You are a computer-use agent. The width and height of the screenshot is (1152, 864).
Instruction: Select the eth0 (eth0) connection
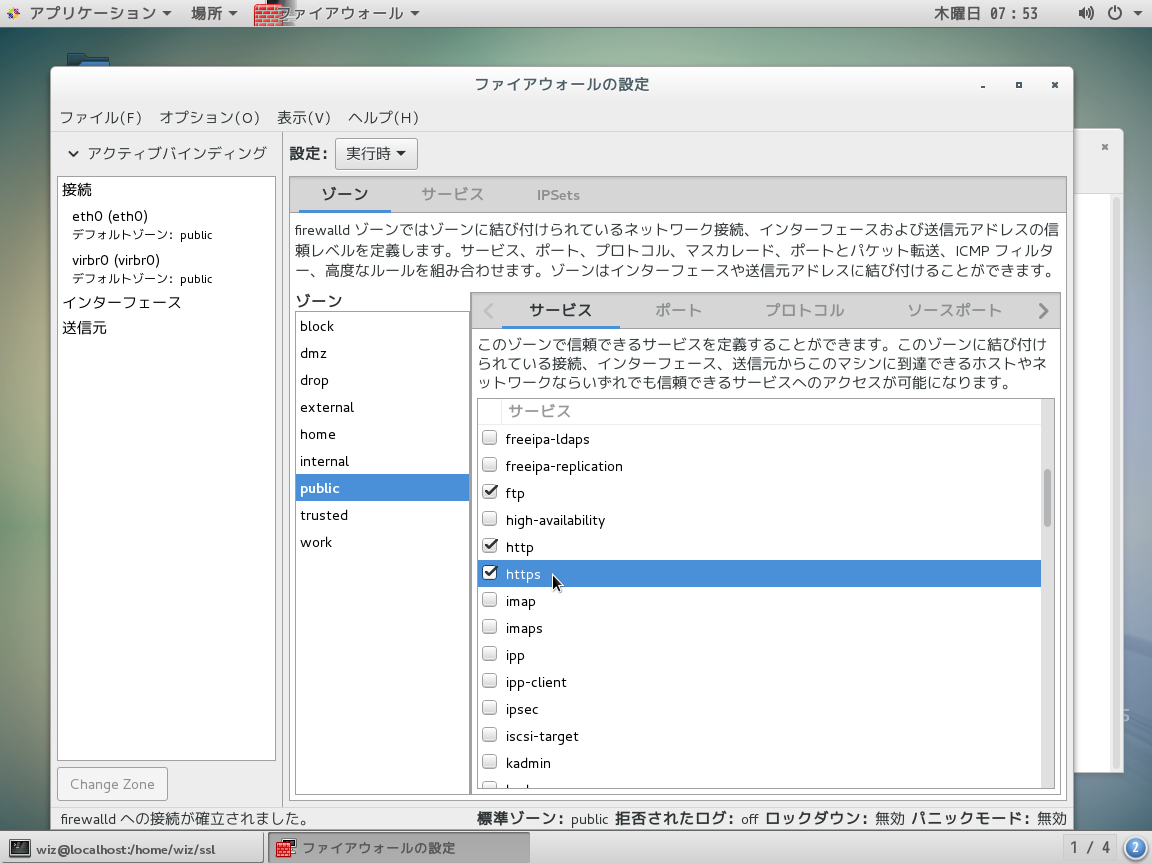click(x=166, y=225)
